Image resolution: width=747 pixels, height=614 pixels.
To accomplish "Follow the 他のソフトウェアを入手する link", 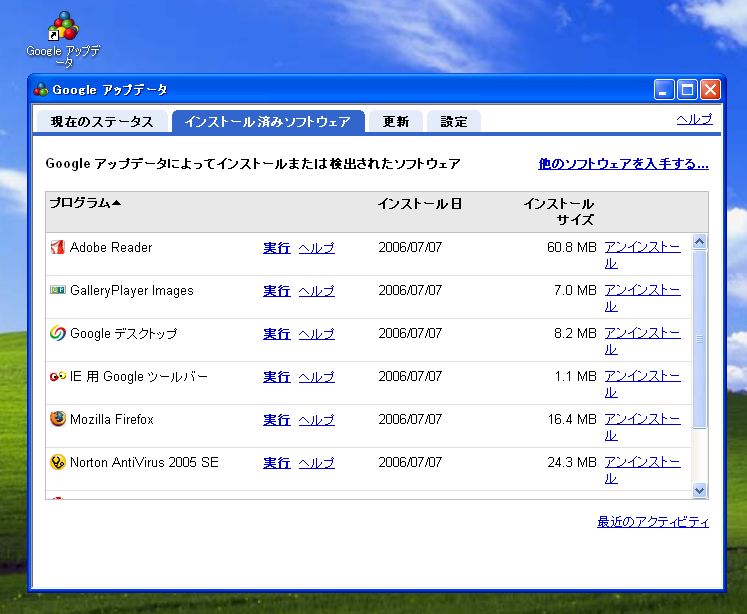I will (x=623, y=164).
